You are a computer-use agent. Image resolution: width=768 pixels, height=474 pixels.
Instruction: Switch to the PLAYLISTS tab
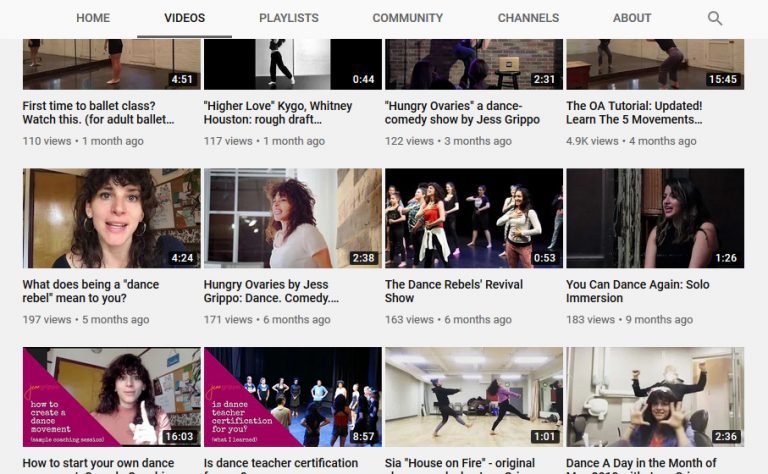tap(288, 18)
